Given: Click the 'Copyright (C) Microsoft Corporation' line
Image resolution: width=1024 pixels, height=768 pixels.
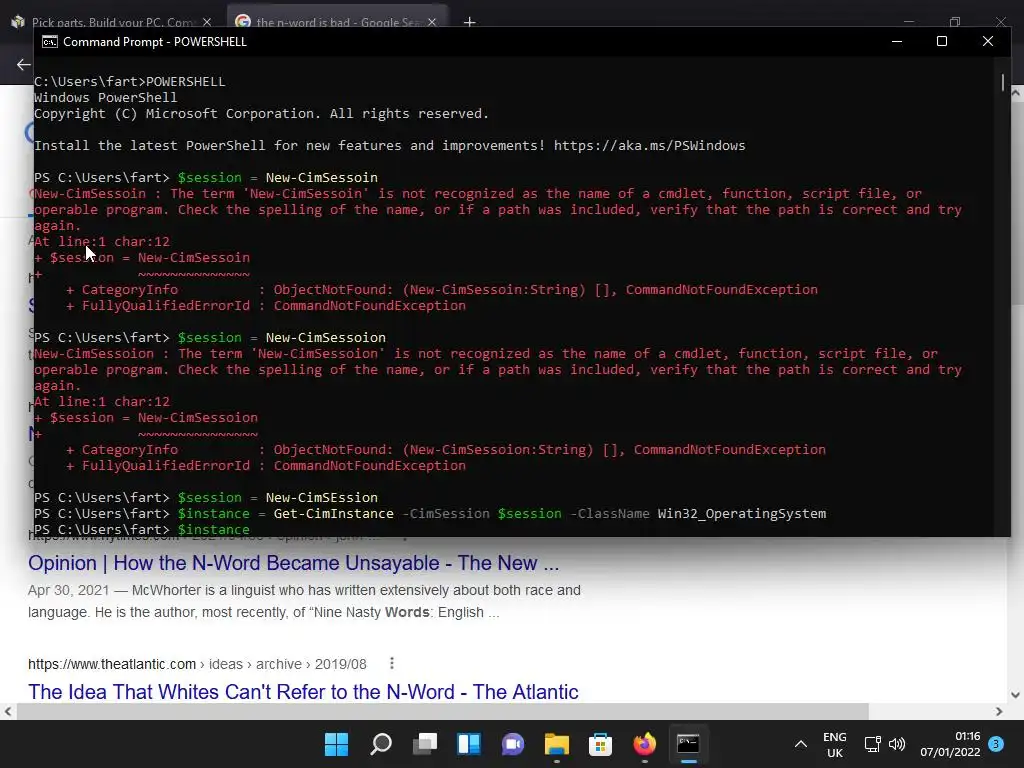Looking at the screenshot, I should pos(261,114).
